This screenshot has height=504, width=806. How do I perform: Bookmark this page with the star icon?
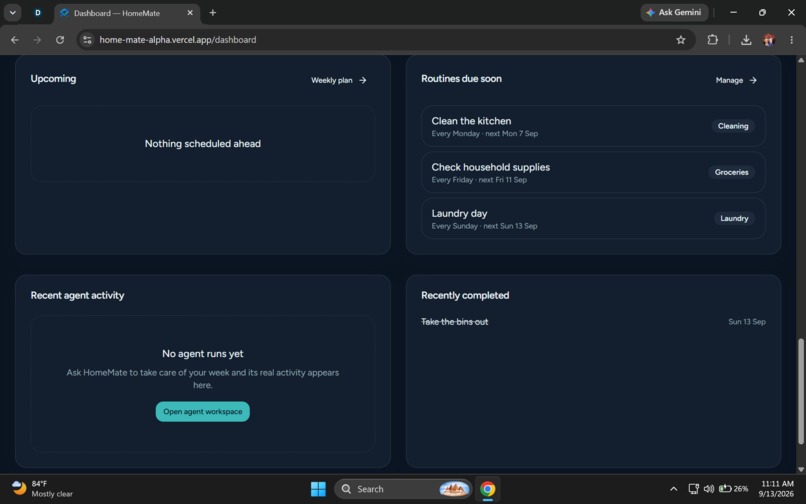(x=681, y=40)
